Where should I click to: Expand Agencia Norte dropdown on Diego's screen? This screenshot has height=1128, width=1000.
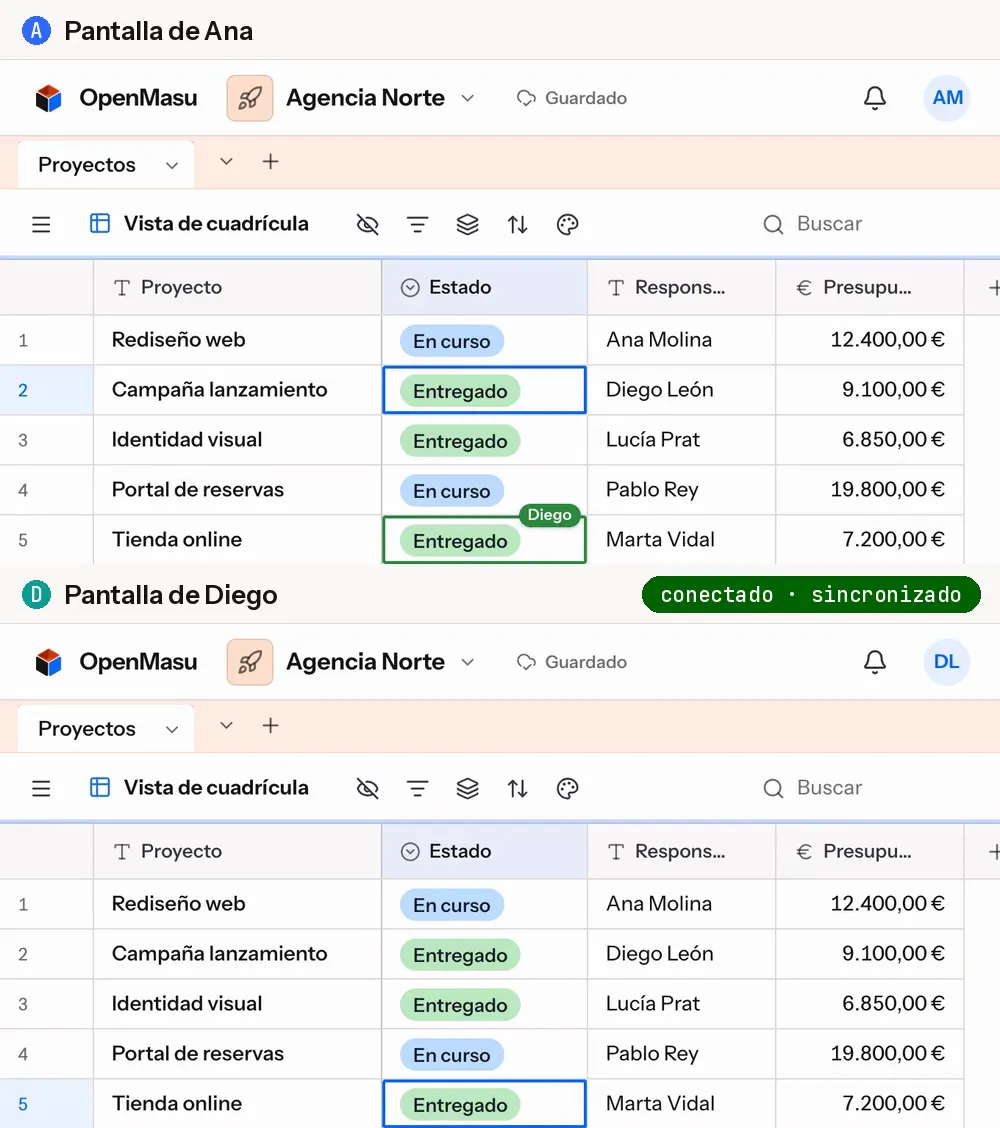468,662
